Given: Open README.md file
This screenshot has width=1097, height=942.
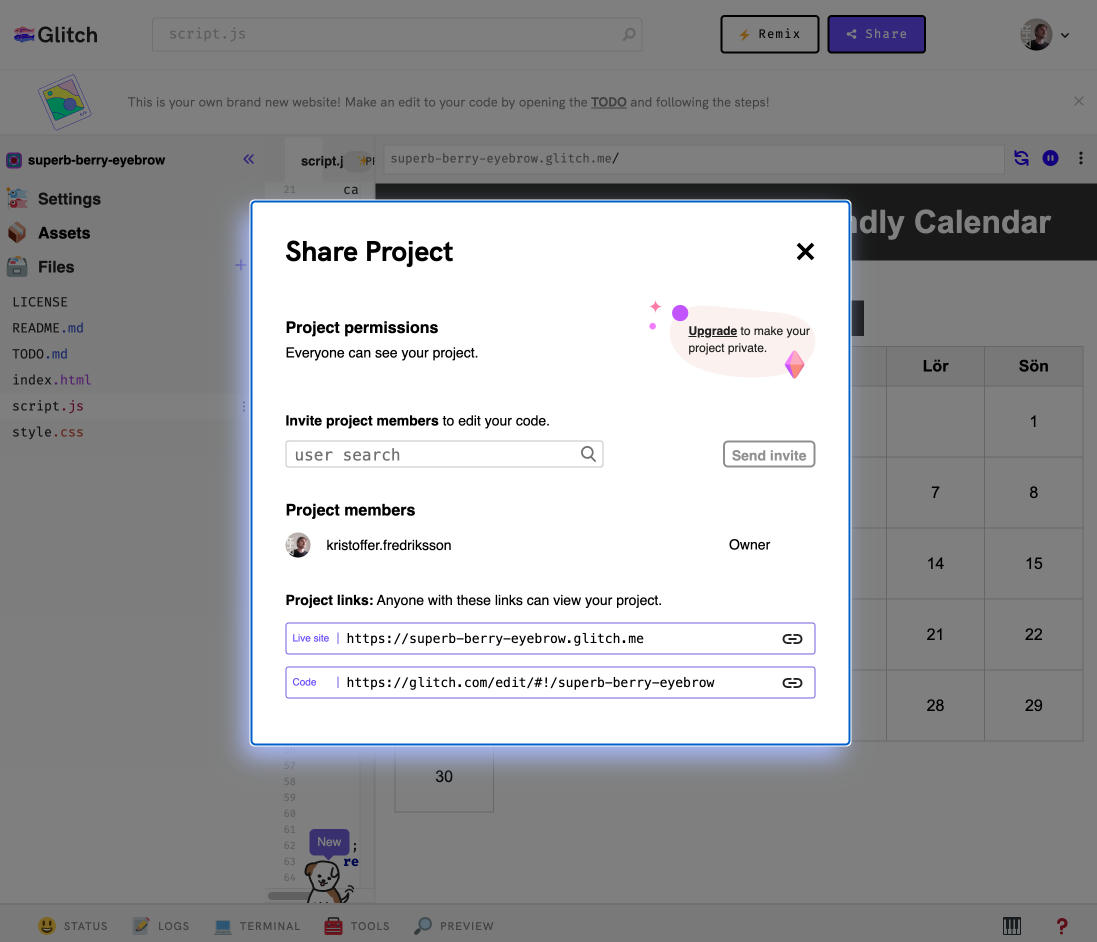Looking at the screenshot, I should [48, 328].
